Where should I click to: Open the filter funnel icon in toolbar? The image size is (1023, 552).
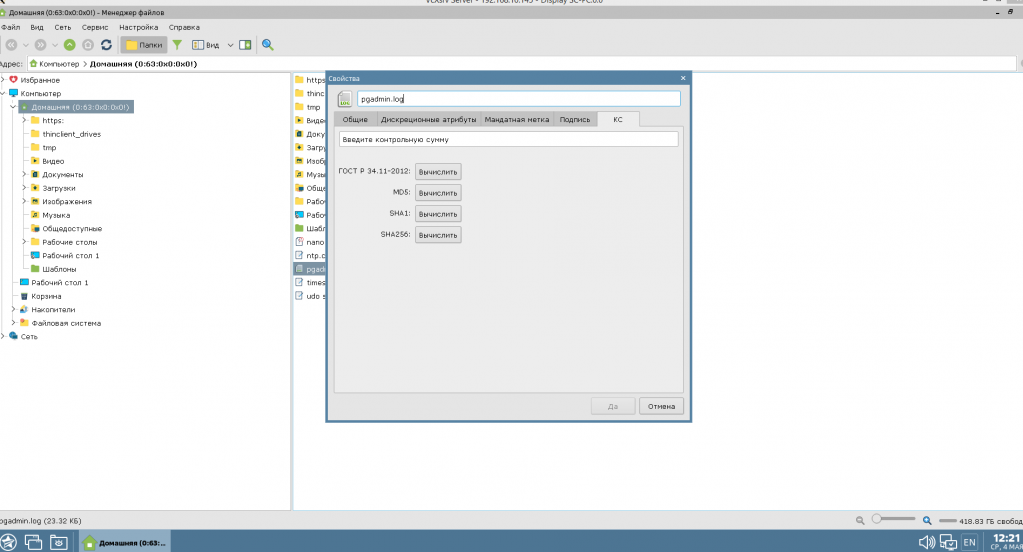click(177, 45)
